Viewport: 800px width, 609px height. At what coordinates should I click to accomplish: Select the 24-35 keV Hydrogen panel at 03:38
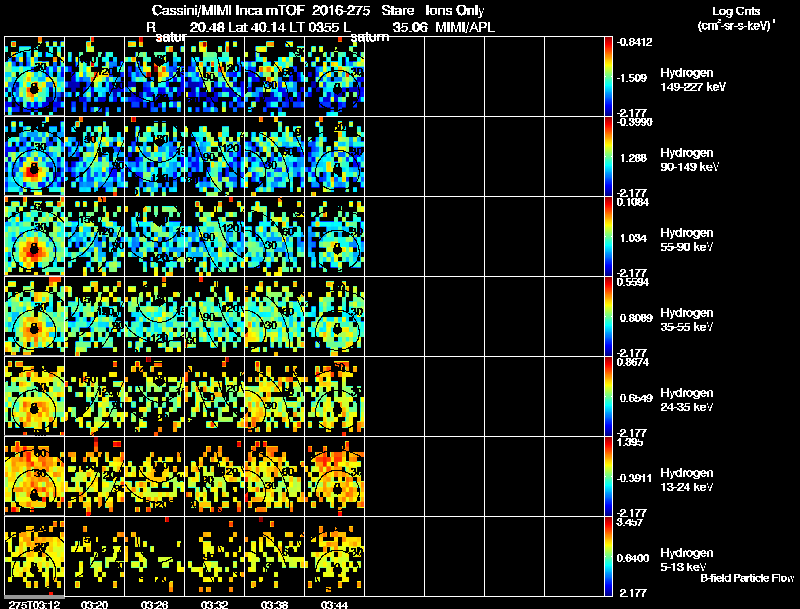[275, 397]
